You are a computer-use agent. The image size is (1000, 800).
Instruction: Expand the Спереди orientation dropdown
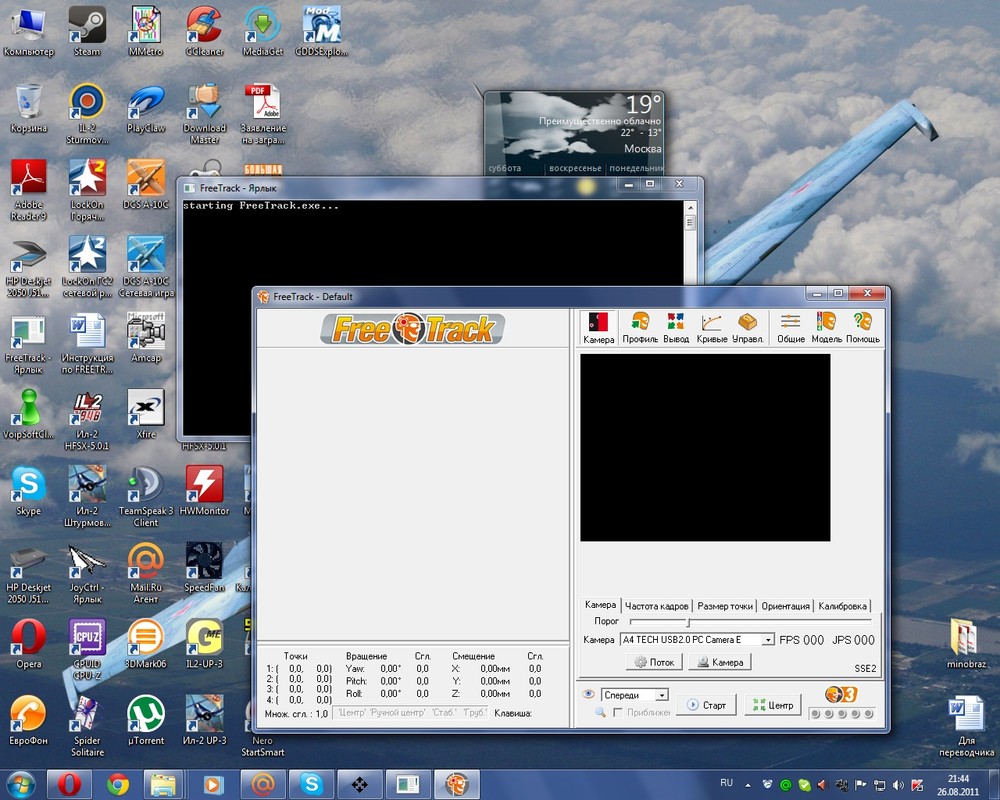tap(660, 695)
